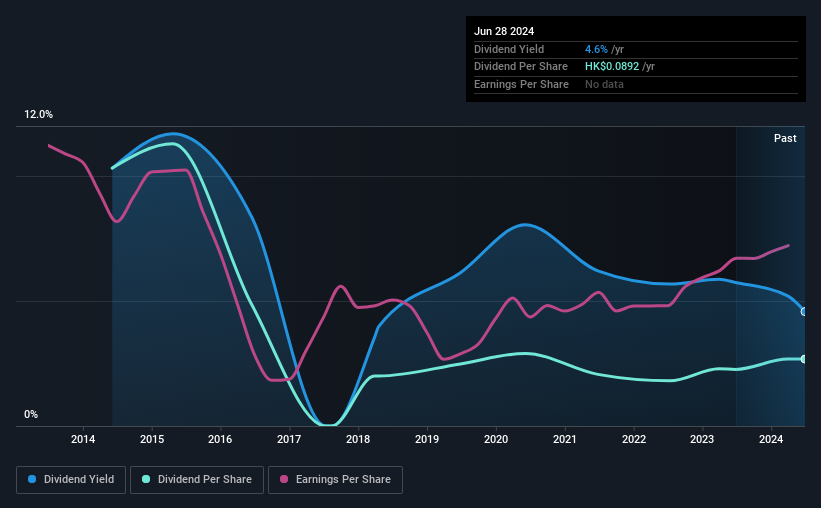Click the 2021 x-axis label
Viewport: 821px width, 508px height.
pyautogui.click(x=565, y=439)
